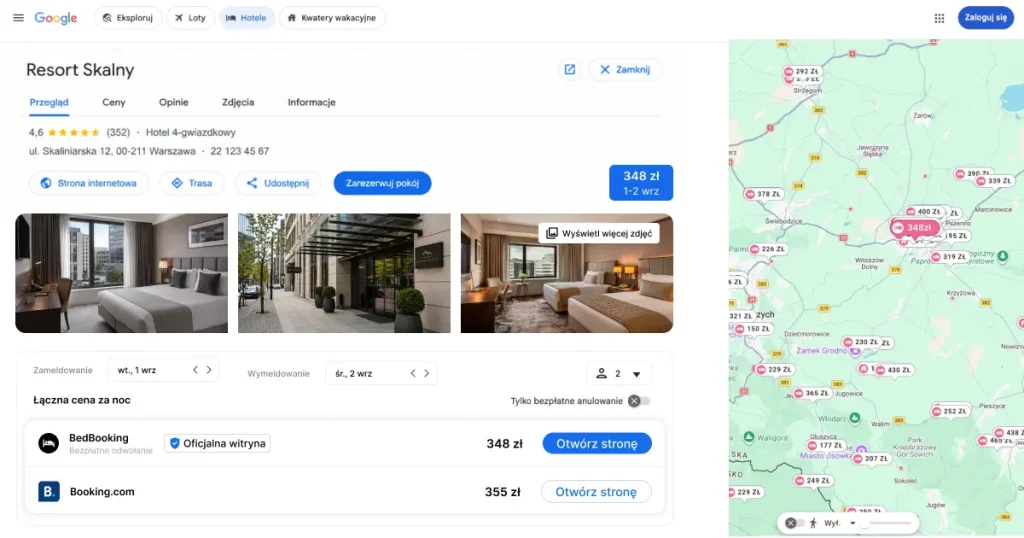Select the 430 zł map pin
The height and width of the screenshot is (538, 1024).
pos(894,370)
